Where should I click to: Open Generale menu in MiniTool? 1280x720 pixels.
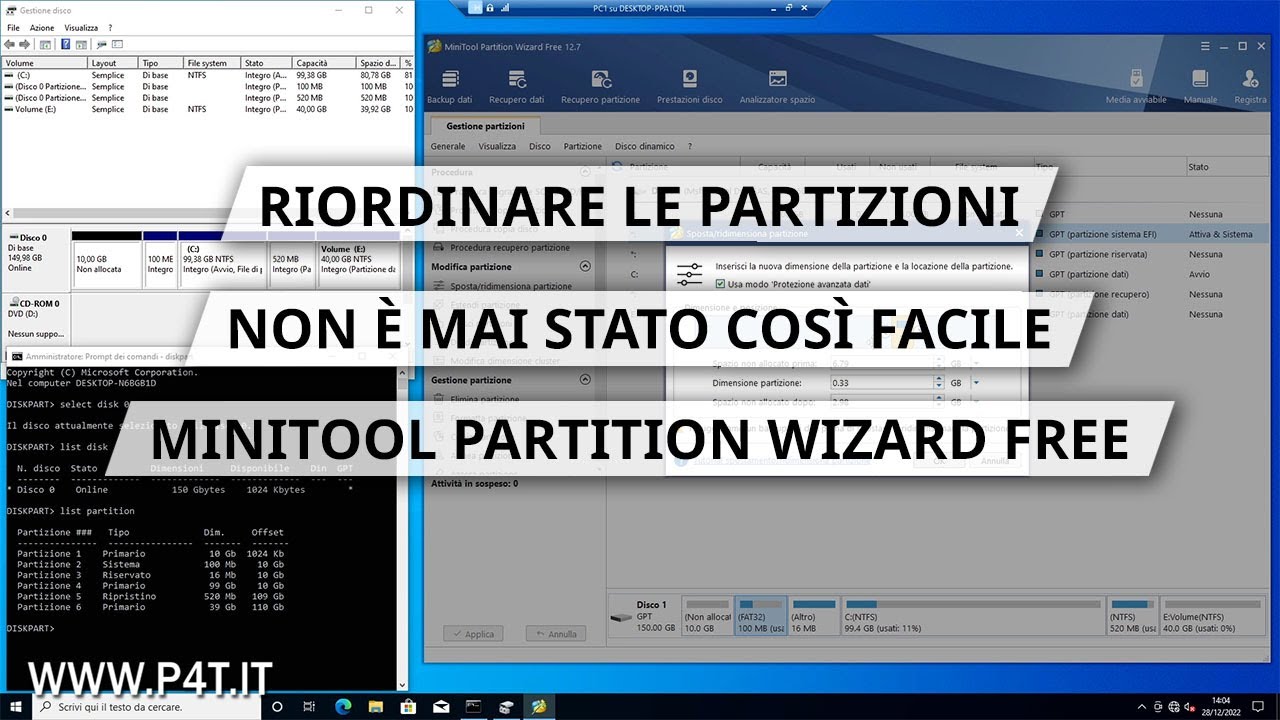point(448,146)
